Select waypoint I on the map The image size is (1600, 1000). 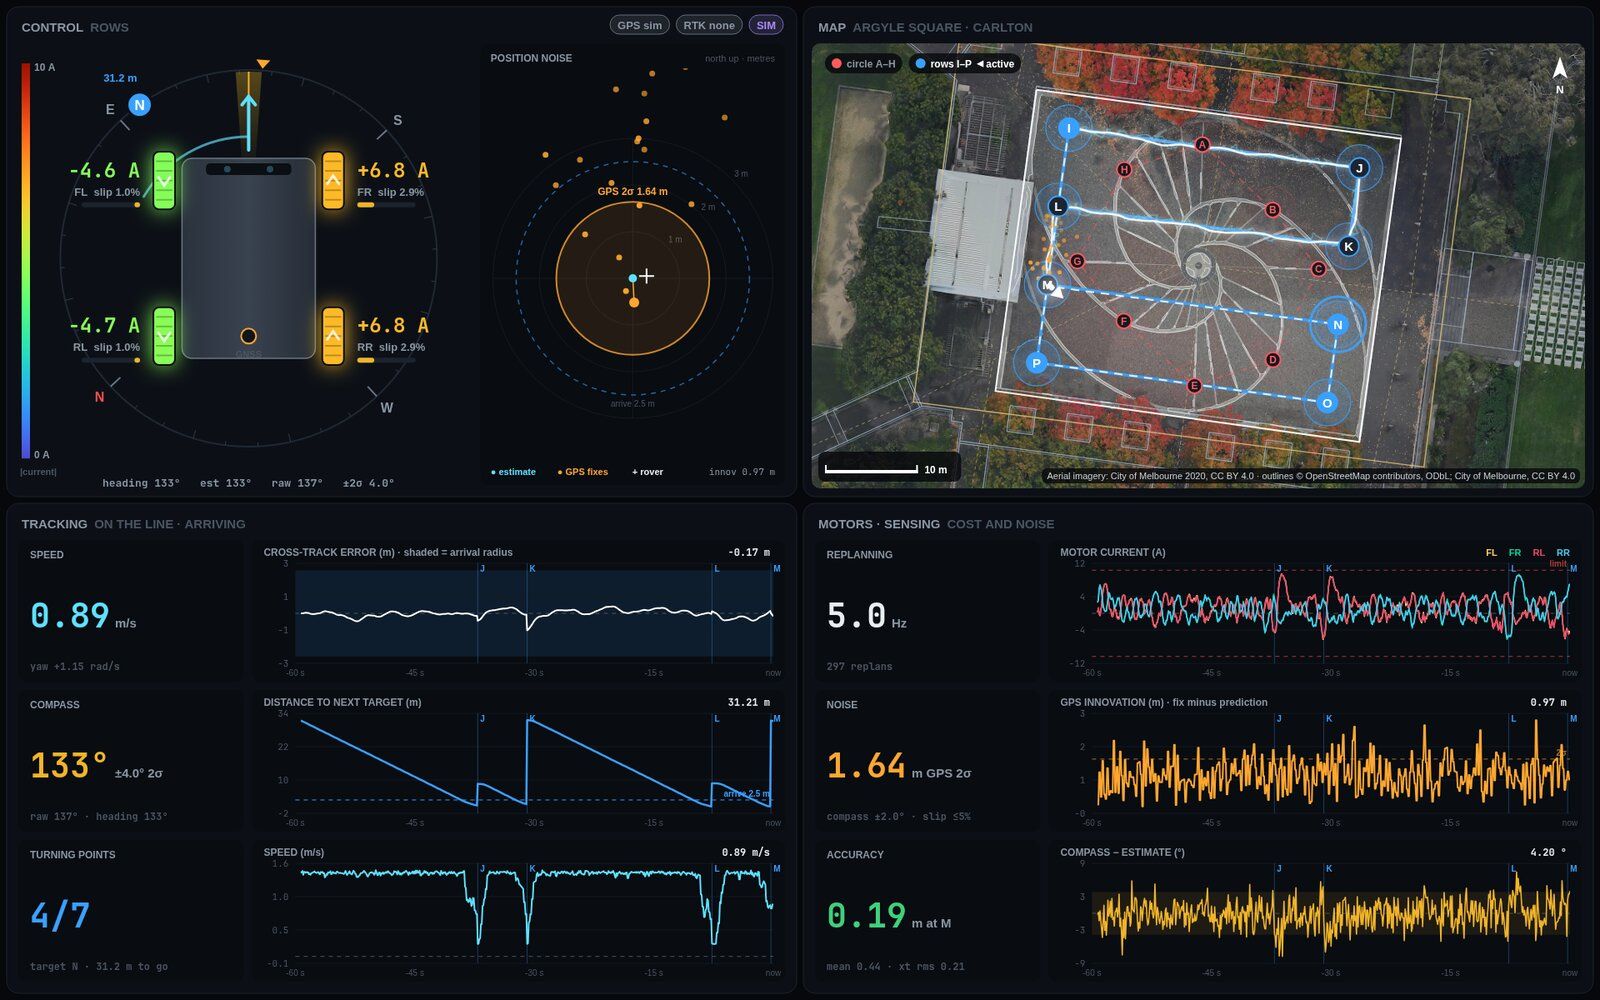pyautogui.click(x=1069, y=128)
